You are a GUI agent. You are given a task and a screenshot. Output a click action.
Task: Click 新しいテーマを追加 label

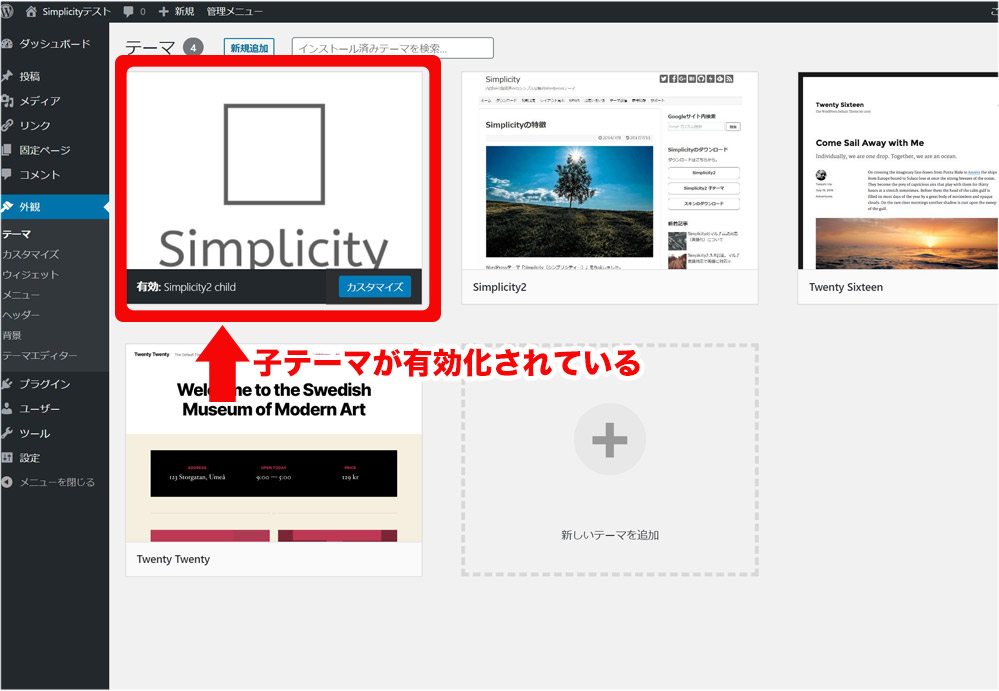[610, 535]
